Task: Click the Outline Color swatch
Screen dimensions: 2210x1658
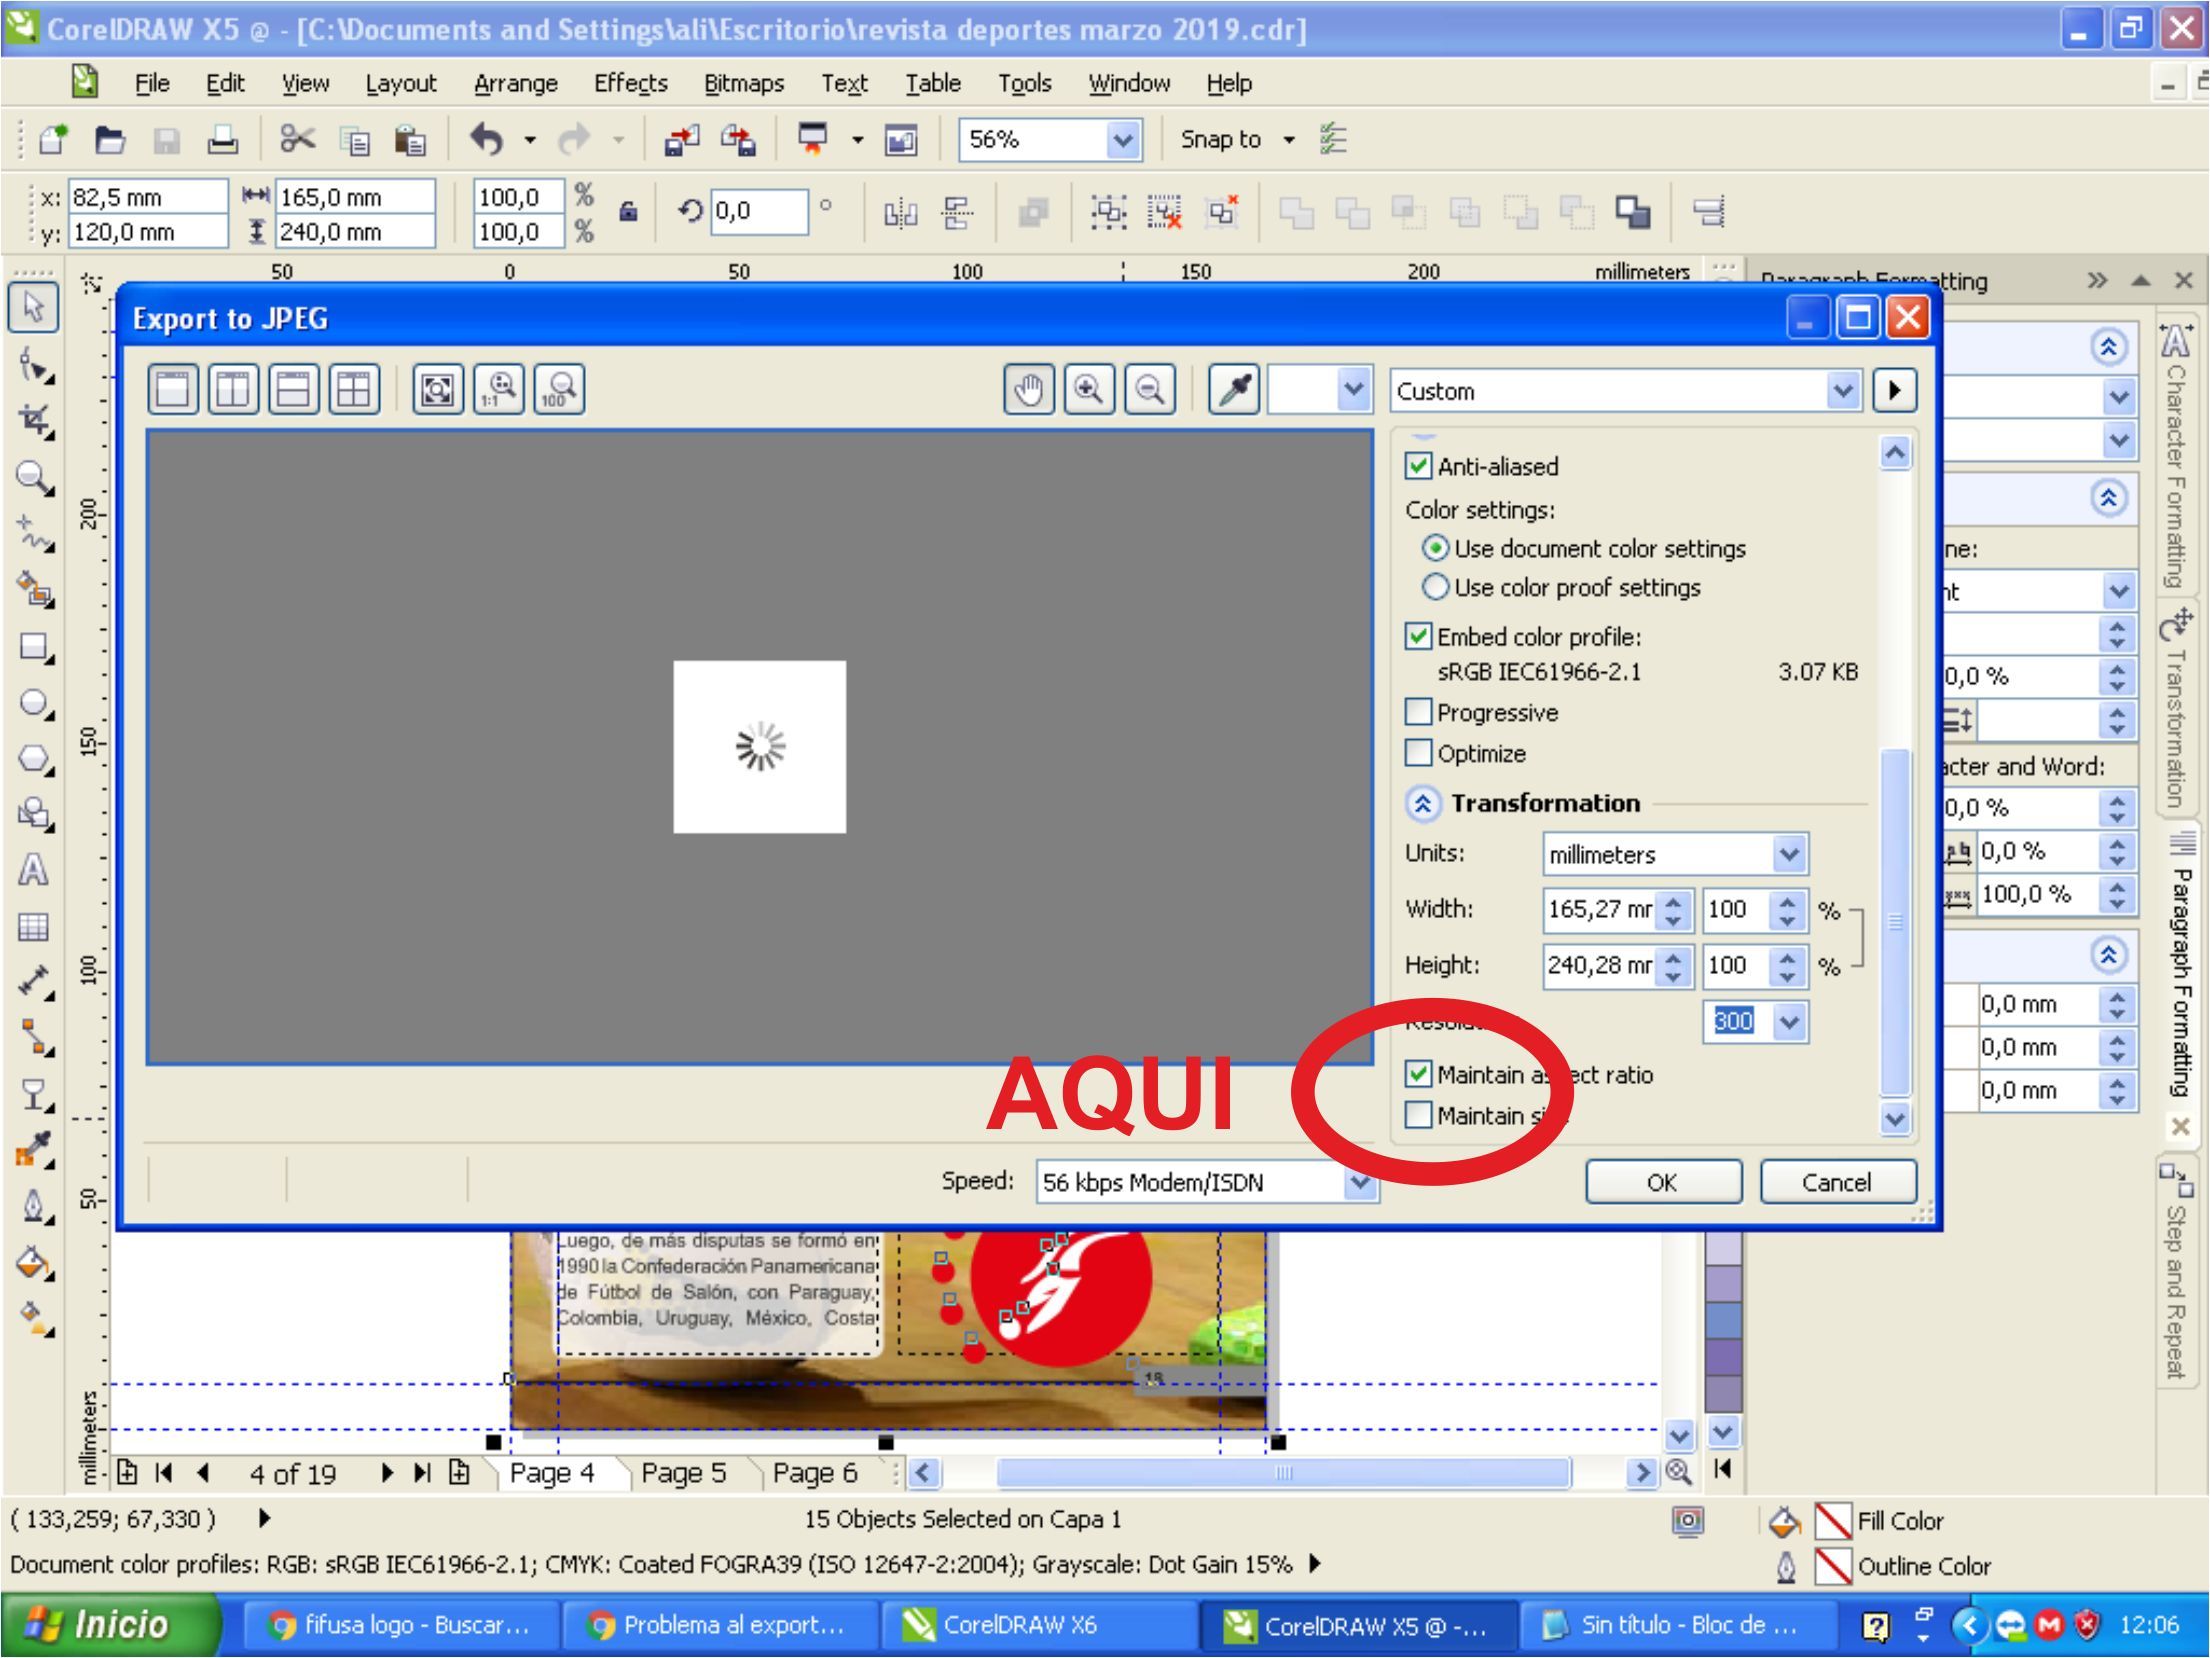Action: pos(1832,1566)
